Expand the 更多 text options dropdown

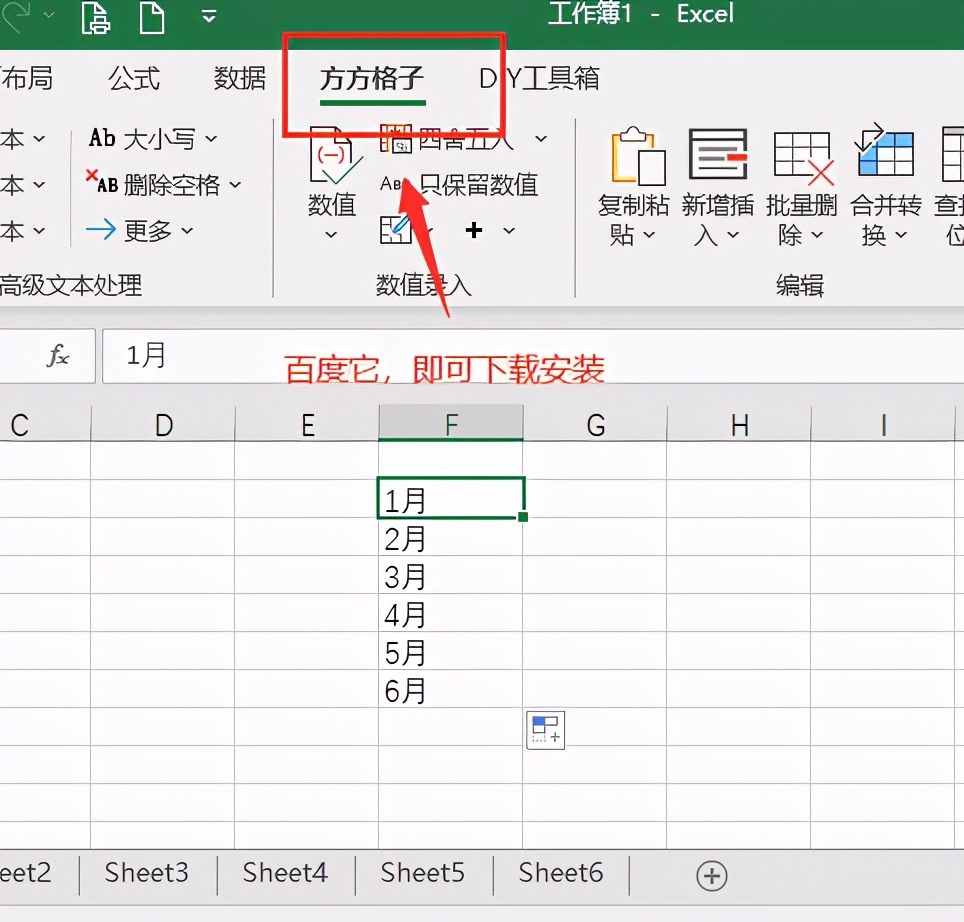point(187,231)
